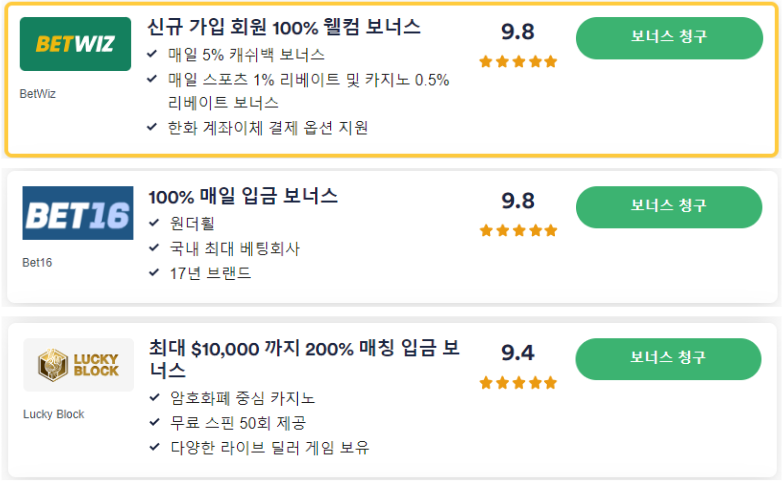Image resolution: width=782 pixels, height=485 pixels.
Task: Open the 신규 가입 회원 100% 웰컴 보너스 headline
Action: coord(284,27)
